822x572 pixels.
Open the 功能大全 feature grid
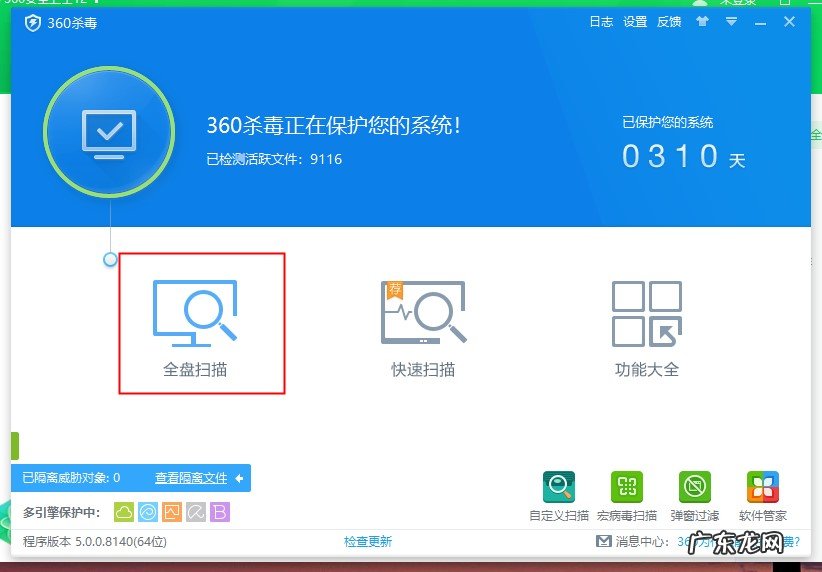click(x=647, y=328)
